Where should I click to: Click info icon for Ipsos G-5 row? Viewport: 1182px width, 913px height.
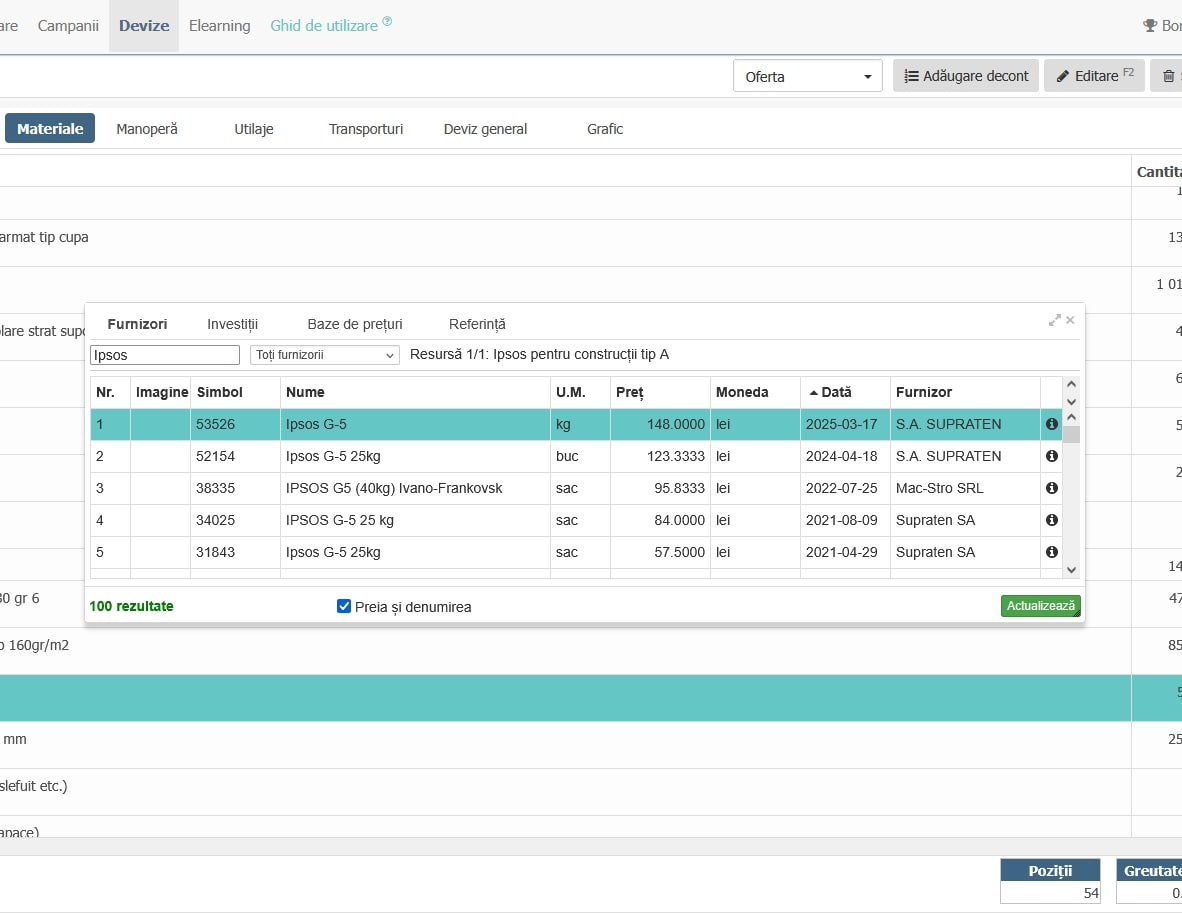click(1051, 424)
